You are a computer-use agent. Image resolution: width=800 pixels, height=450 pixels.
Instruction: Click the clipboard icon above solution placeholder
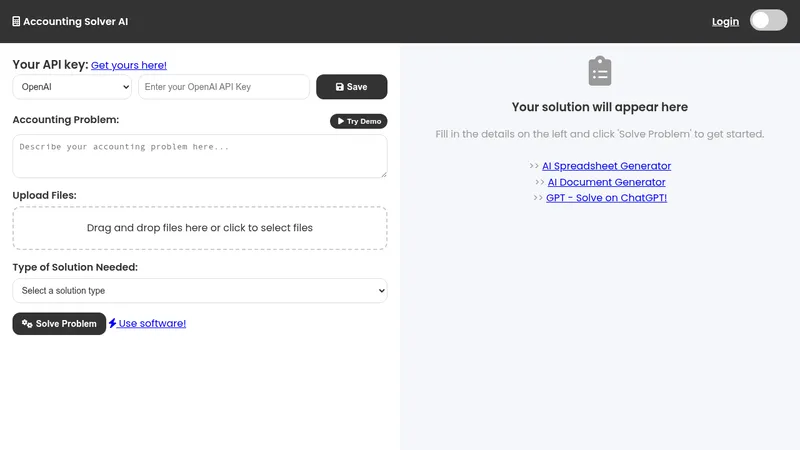[599, 71]
